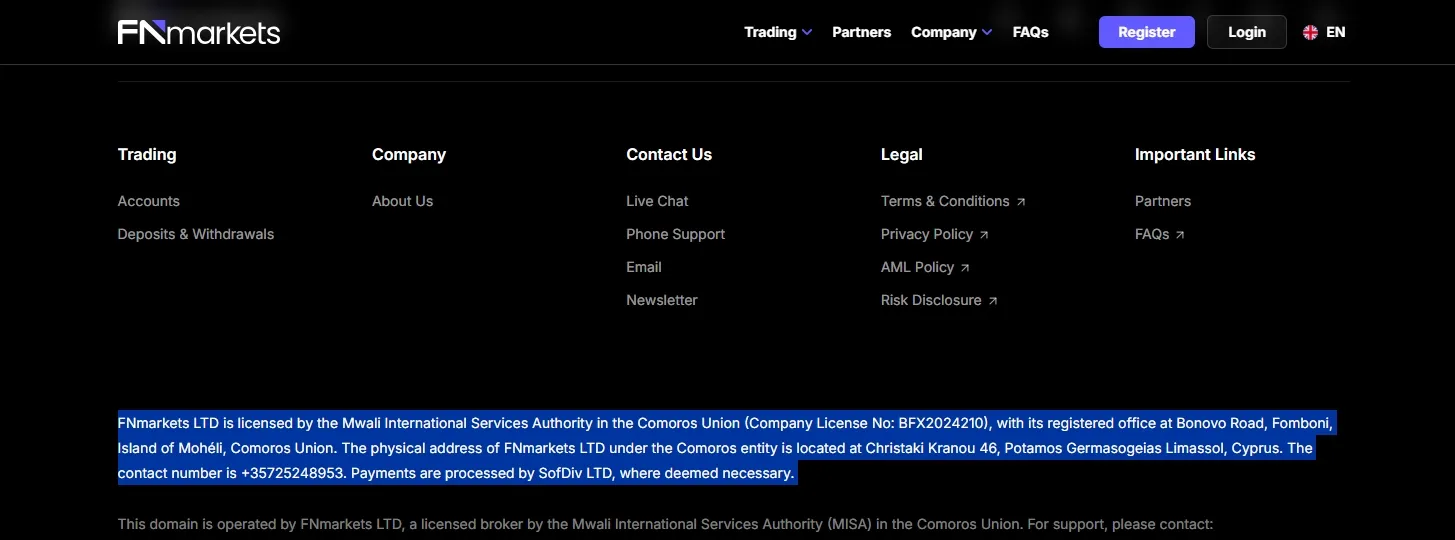Click arrow icon next to Privacy Policy
Image resolution: width=1455 pixels, height=540 pixels.
tap(984, 235)
